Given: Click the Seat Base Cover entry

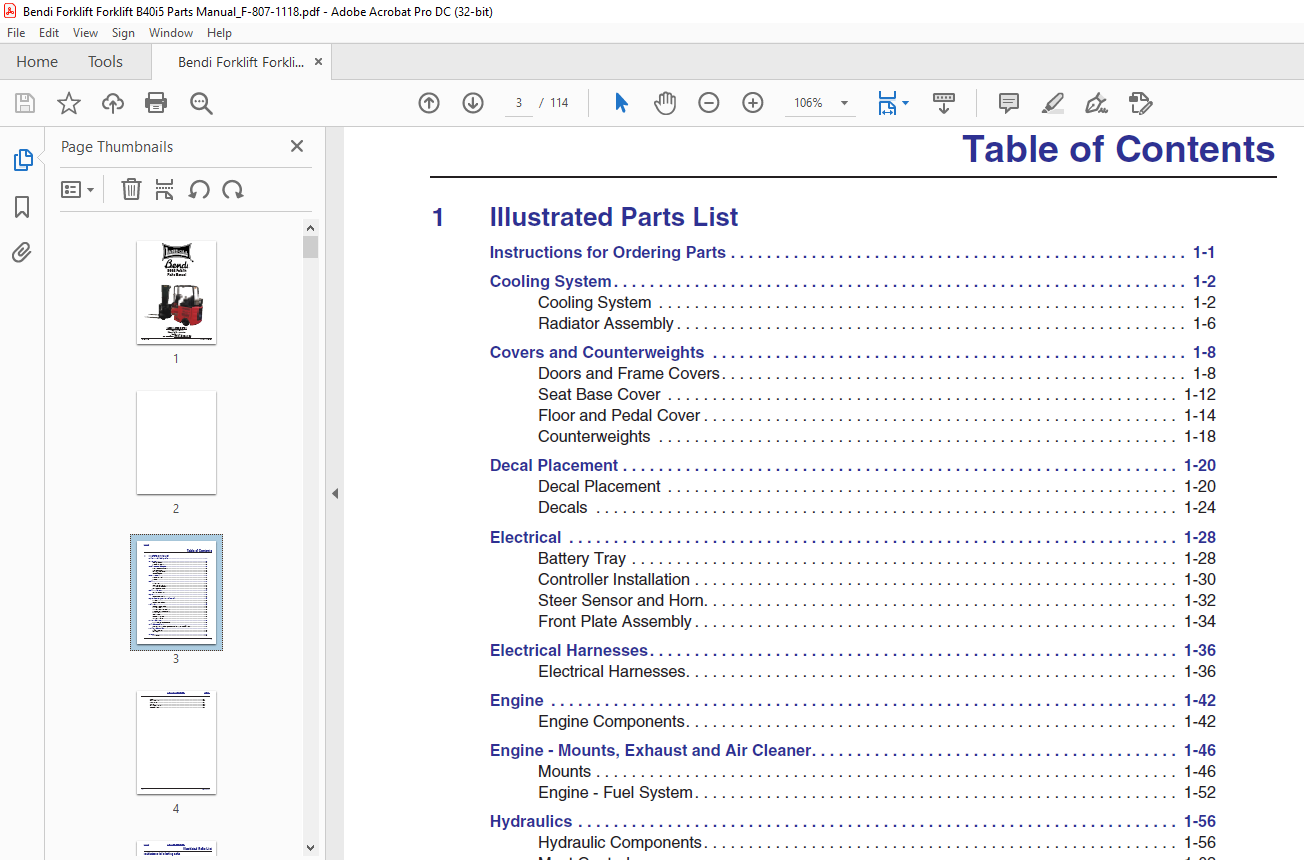Looking at the screenshot, I should click(599, 394).
